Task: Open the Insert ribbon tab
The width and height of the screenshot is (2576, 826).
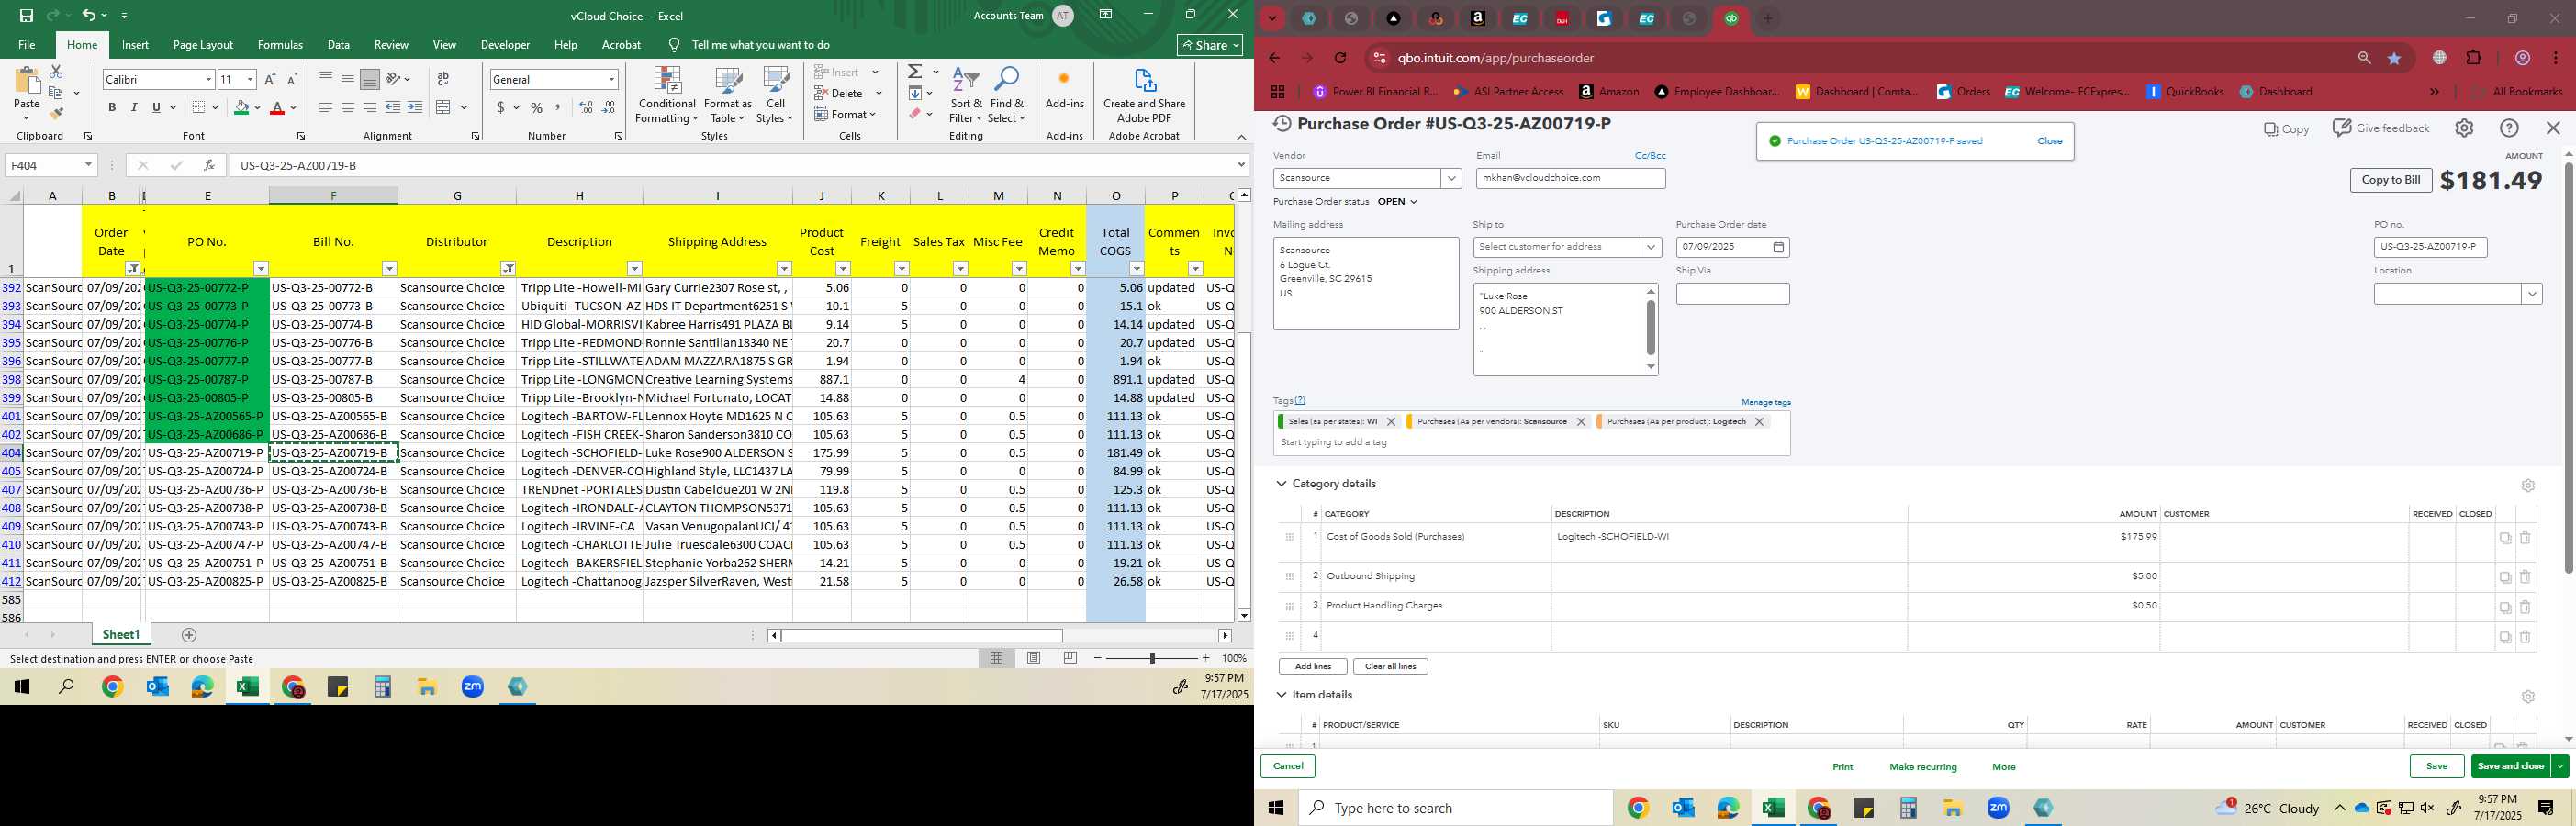Action: tap(135, 45)
